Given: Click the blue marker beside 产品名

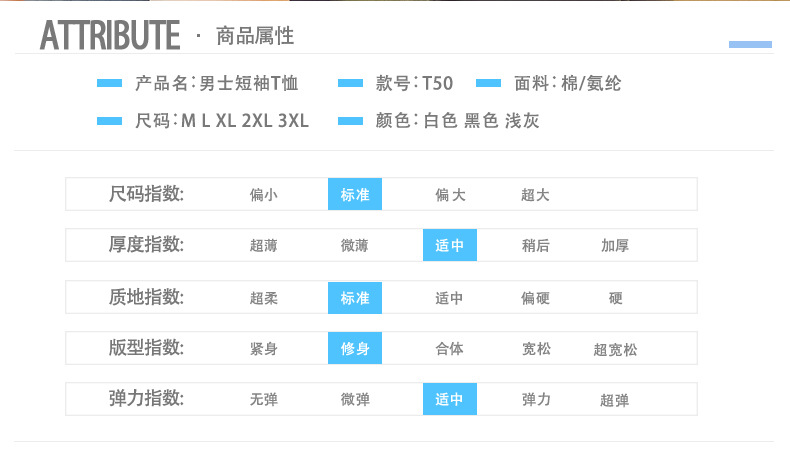Looking at the screenshot, I should (109, 84).
